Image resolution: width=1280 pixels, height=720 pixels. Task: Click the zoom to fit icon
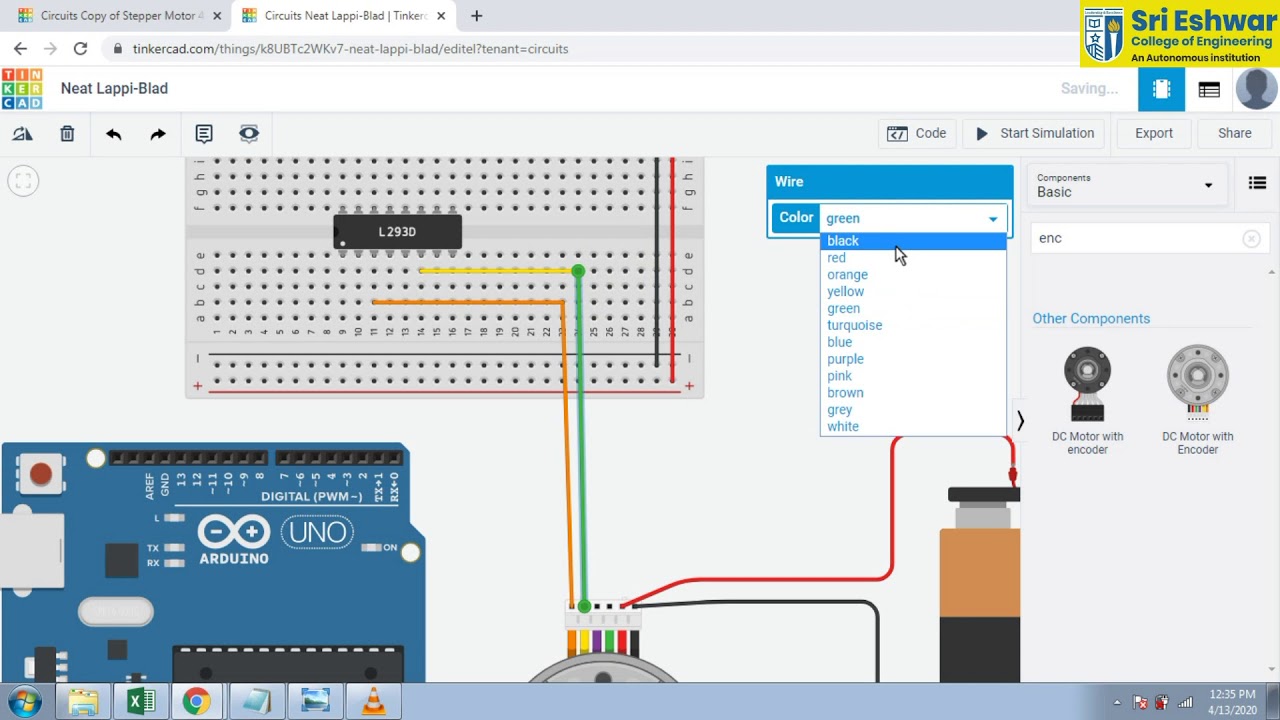23,181
